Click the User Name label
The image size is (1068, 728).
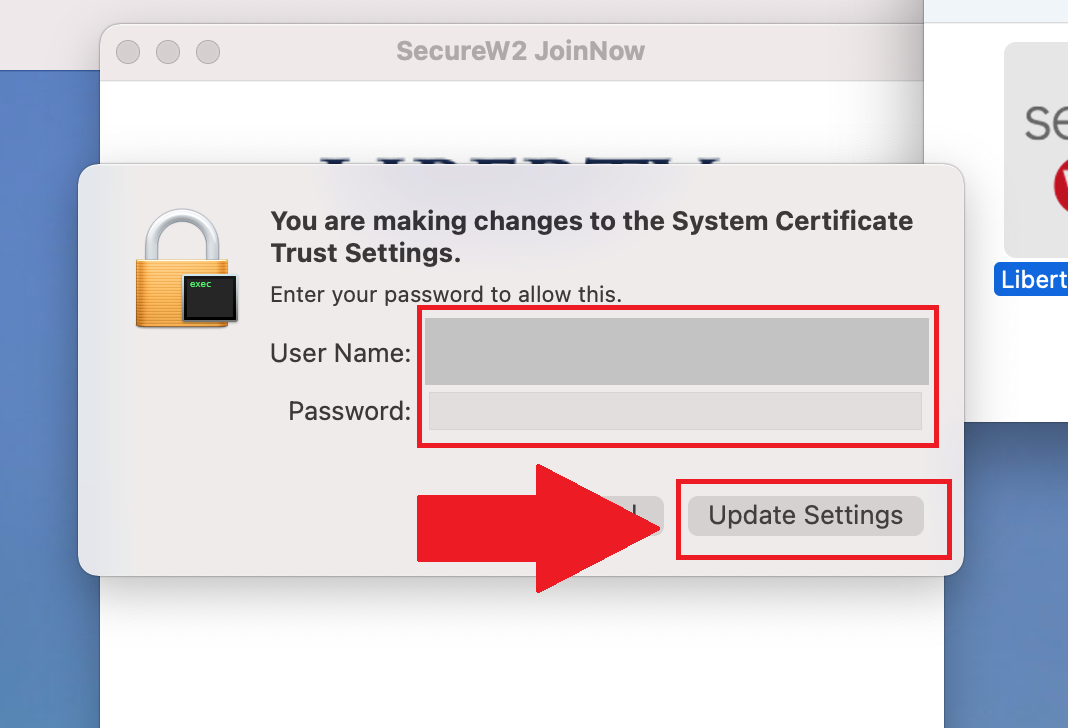[340, 352]
